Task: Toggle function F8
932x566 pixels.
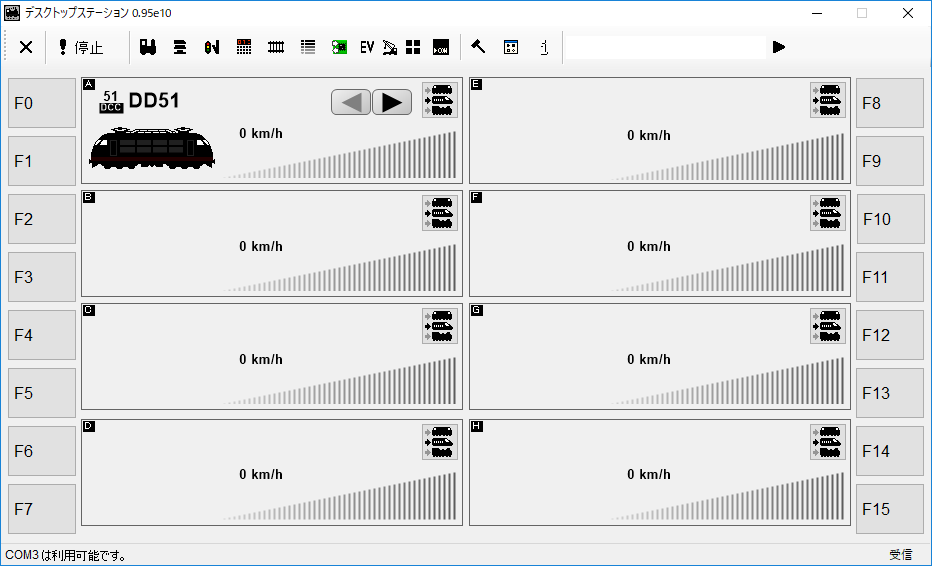Action: point(890,103)
